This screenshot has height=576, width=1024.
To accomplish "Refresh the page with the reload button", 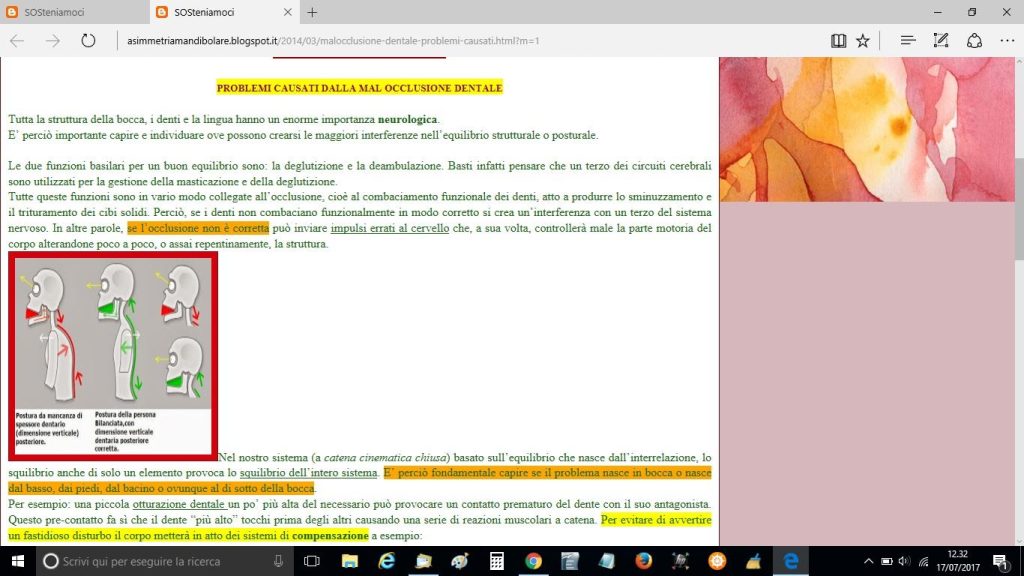I will 88,41.
